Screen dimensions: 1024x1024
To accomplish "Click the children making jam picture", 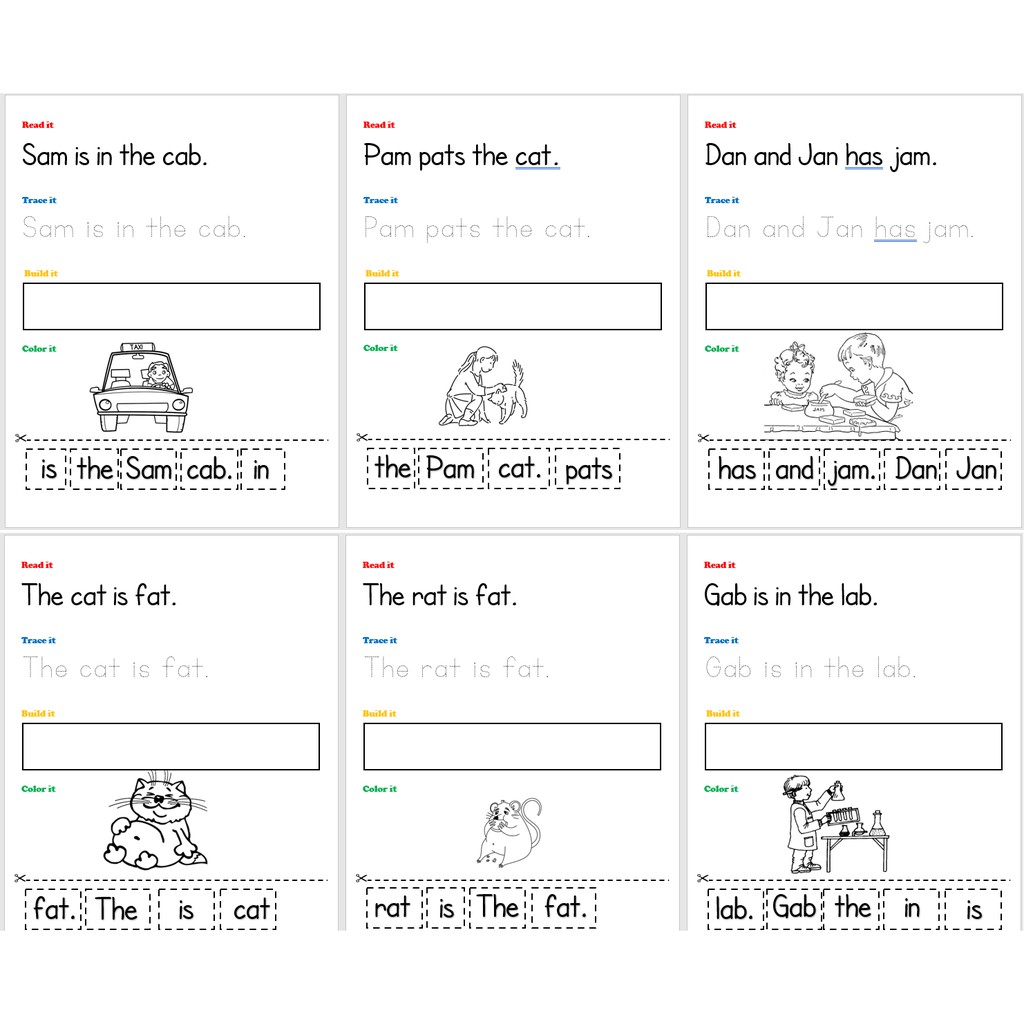I will (839, 385).
